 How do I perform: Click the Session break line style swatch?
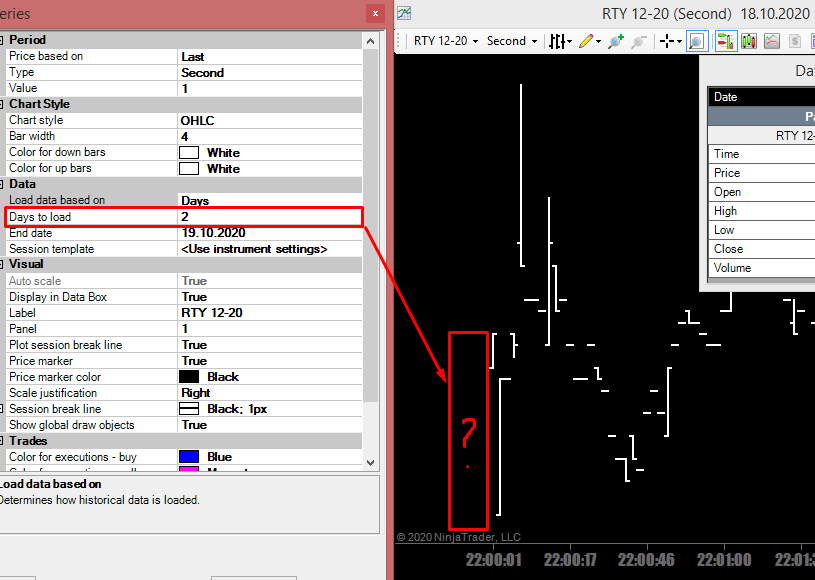point(189,409)
